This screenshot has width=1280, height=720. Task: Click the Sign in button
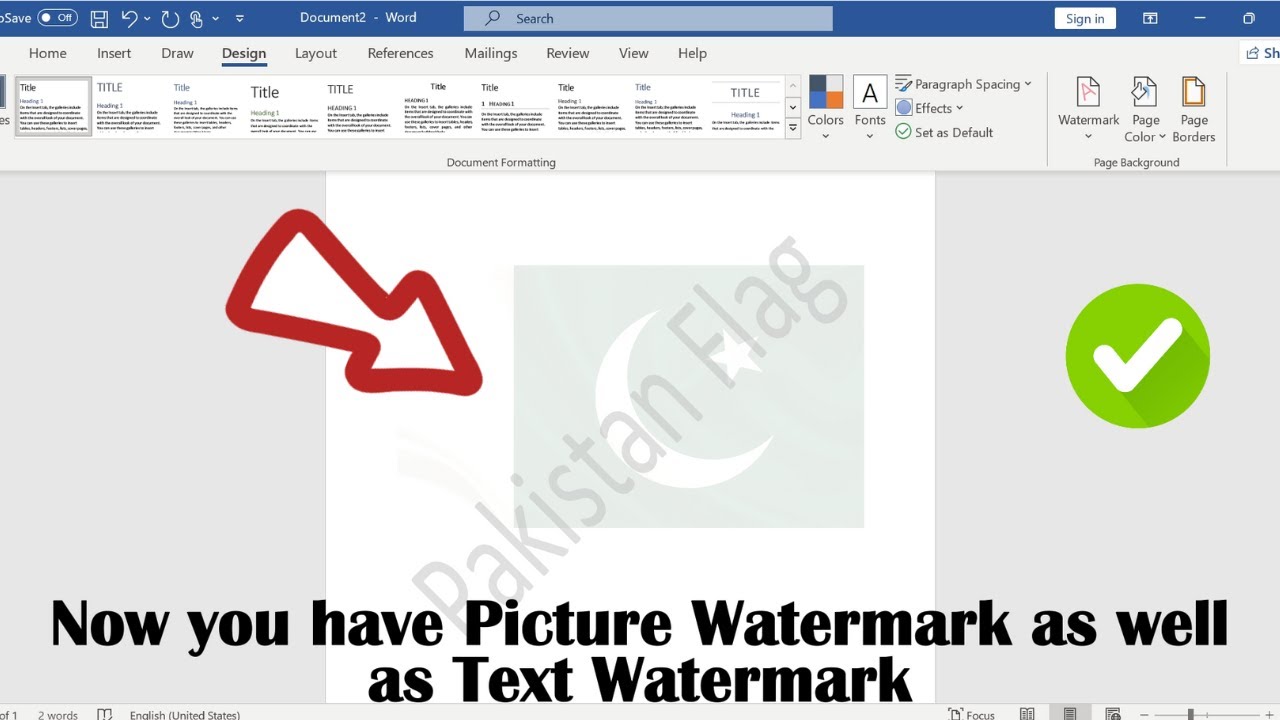click(1085, 18)
